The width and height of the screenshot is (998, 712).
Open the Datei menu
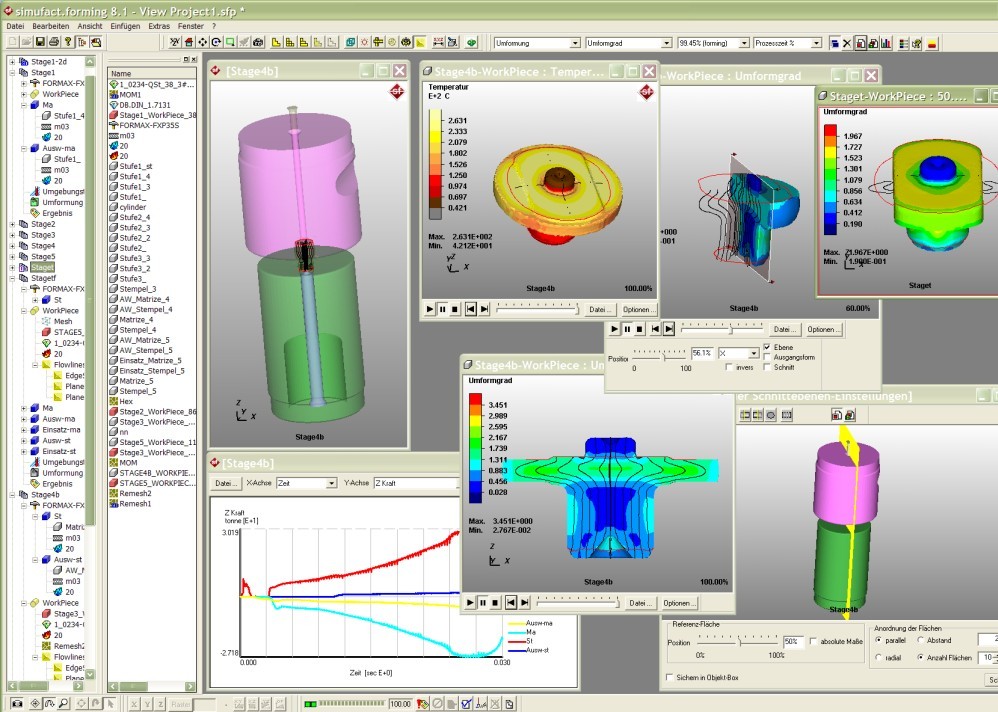(15, 26)
